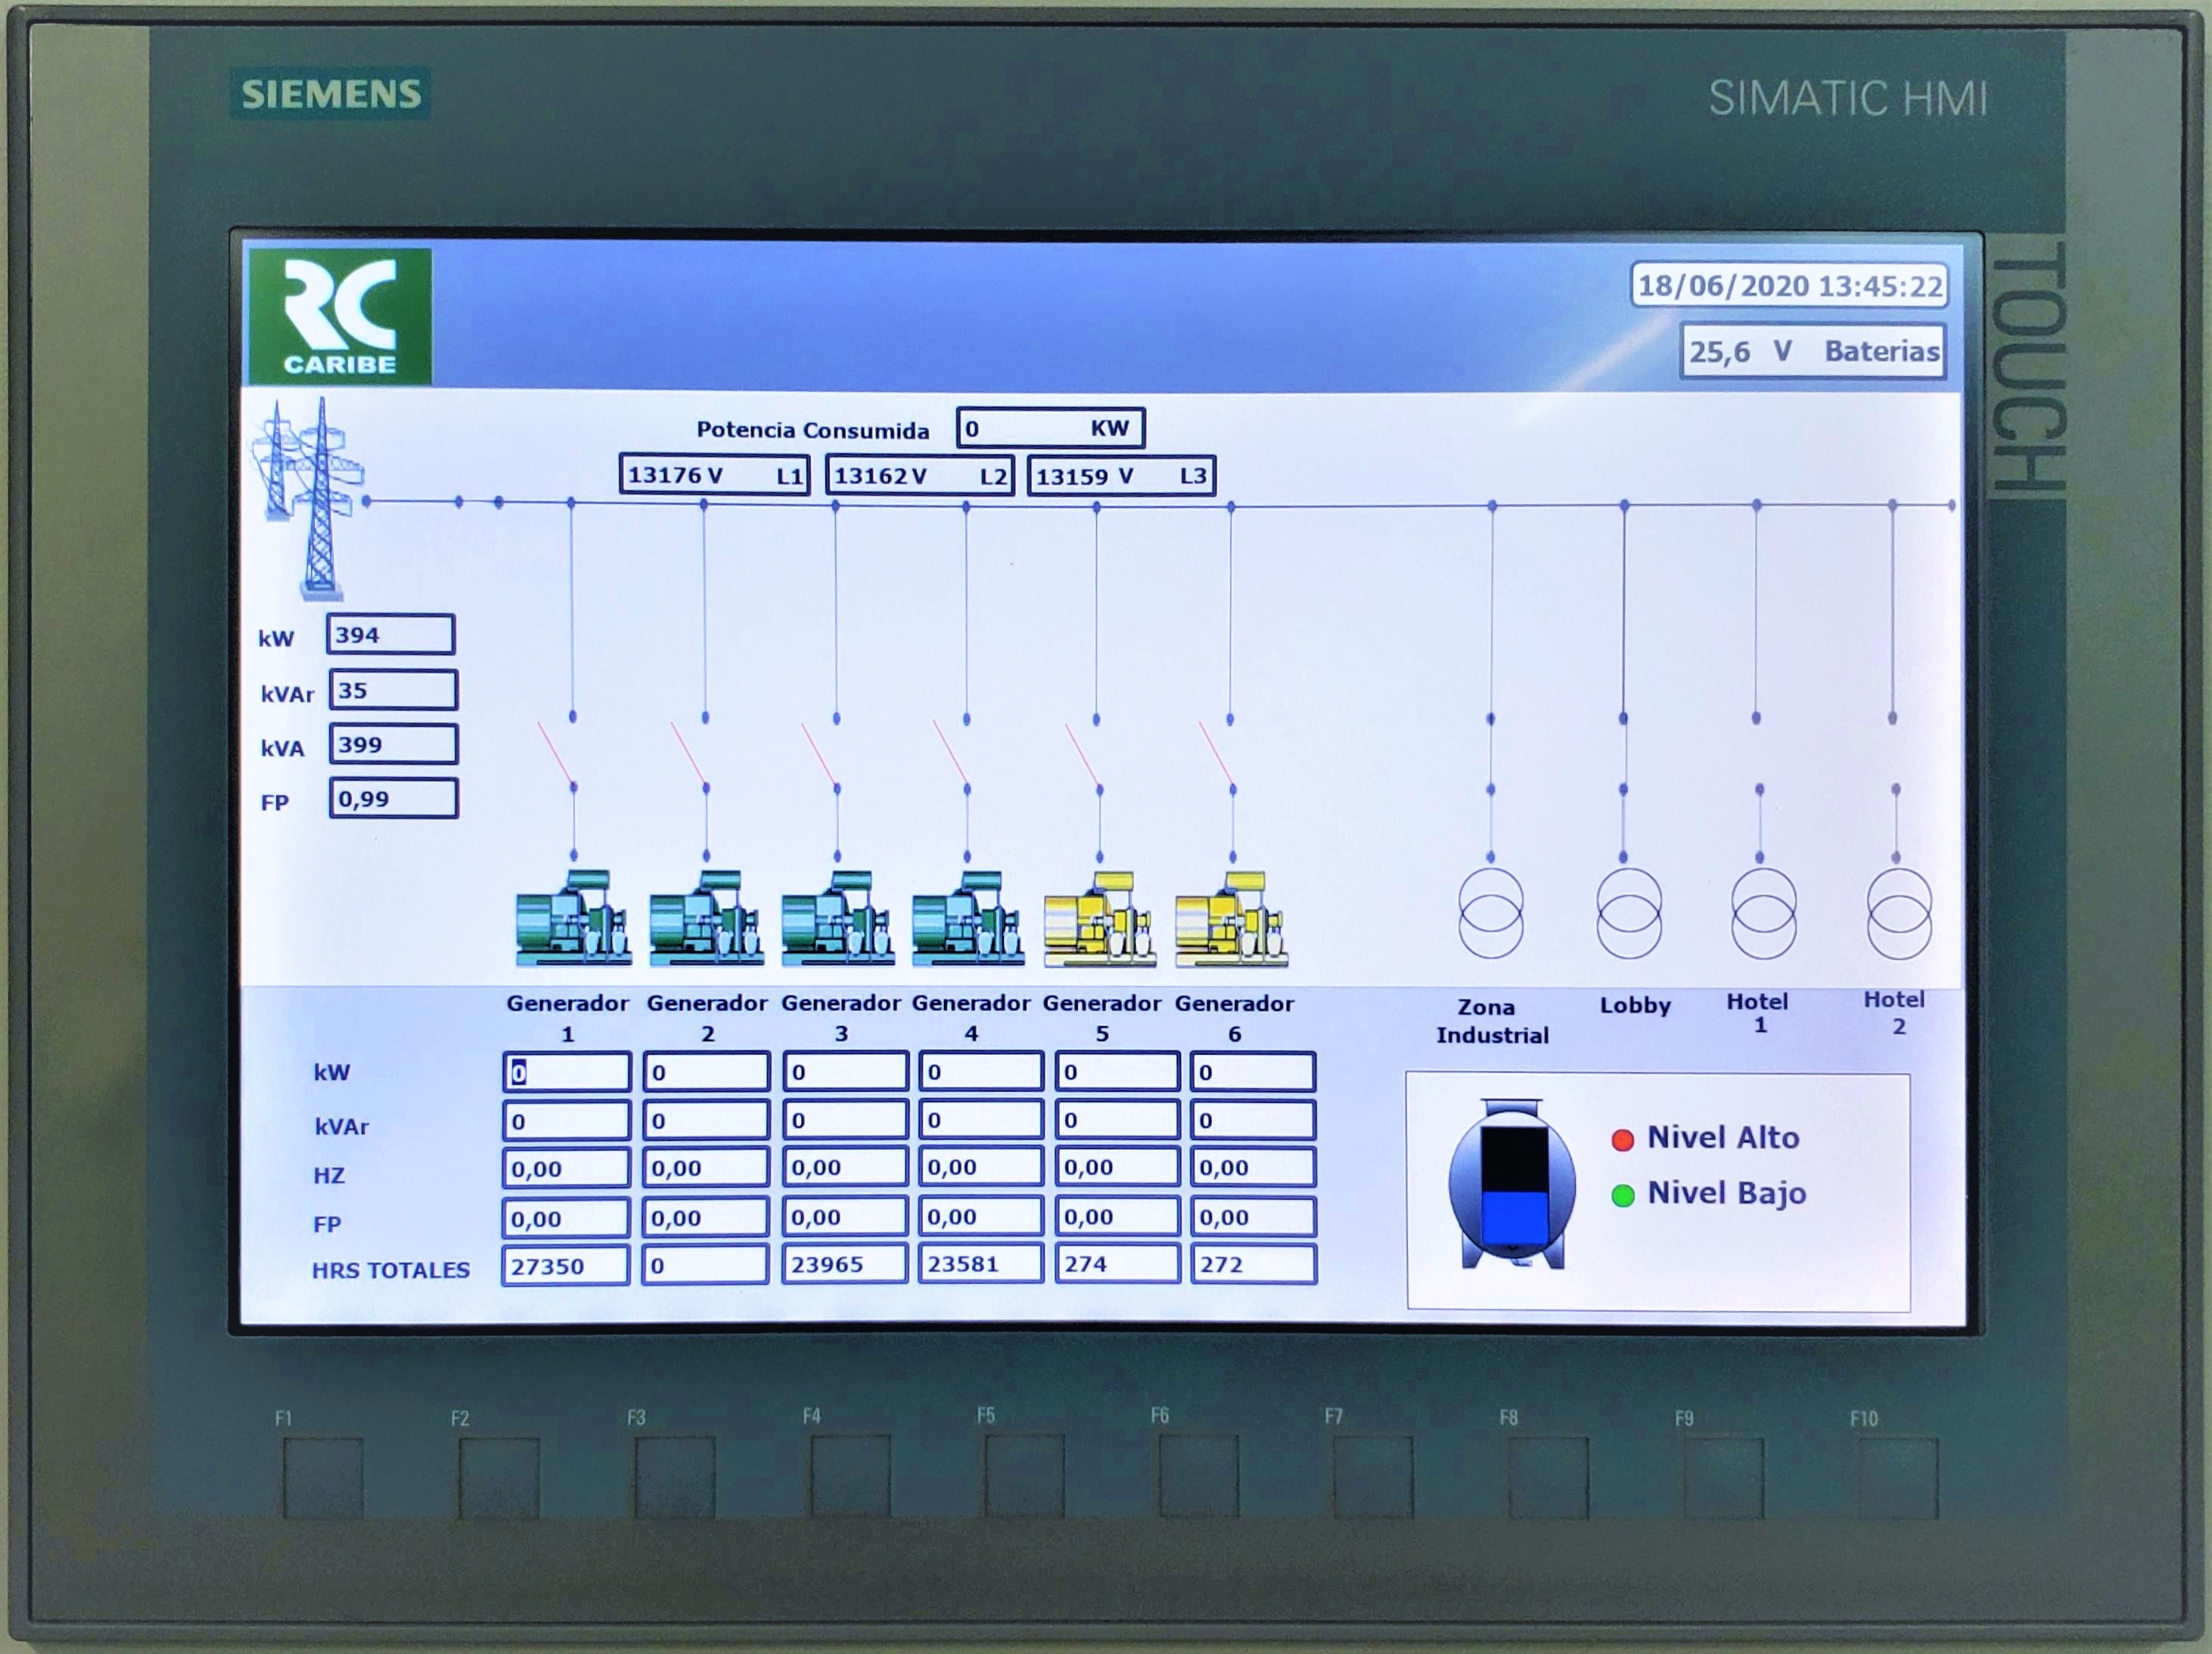Screen dimensions: 2212x1654
Task: Tap the Hotel 2 transformer symbol
Action: click(x=1899, y=913)
